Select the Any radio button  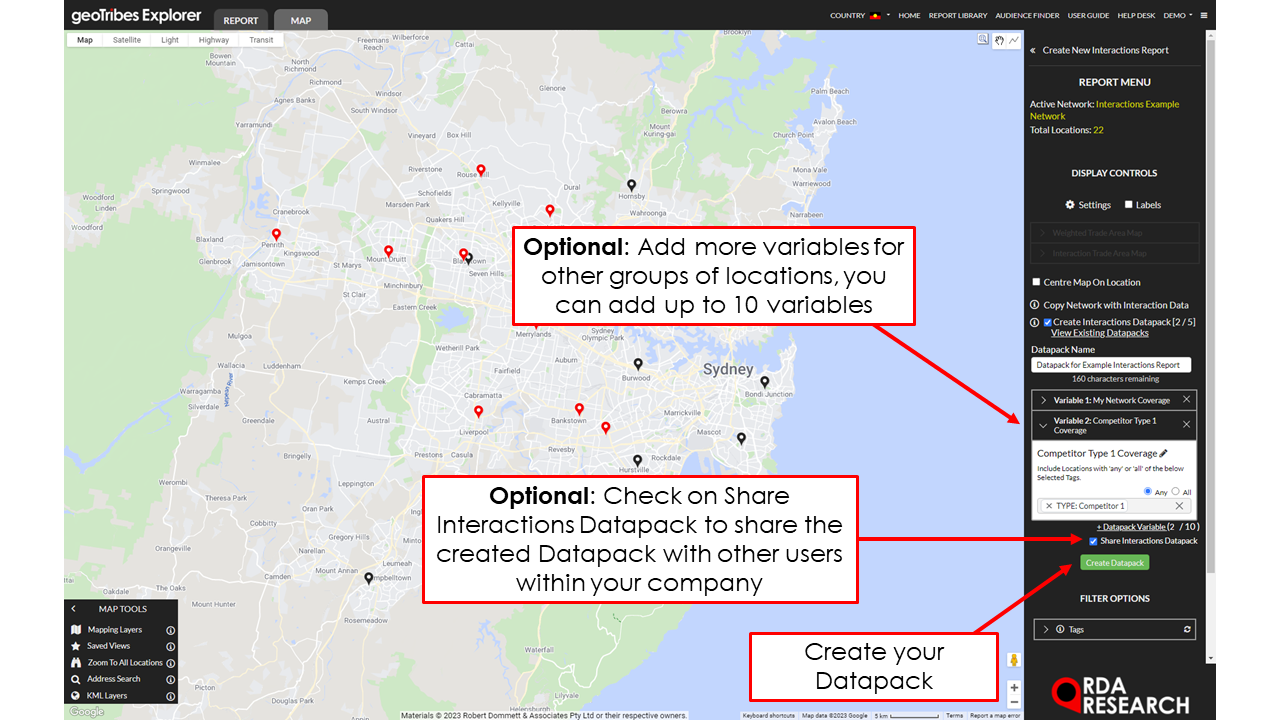[x=1148, y=492]
